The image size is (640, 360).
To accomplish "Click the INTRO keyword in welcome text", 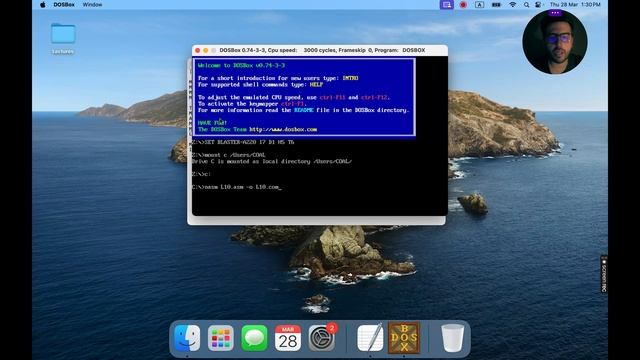I will click(350, 78).
